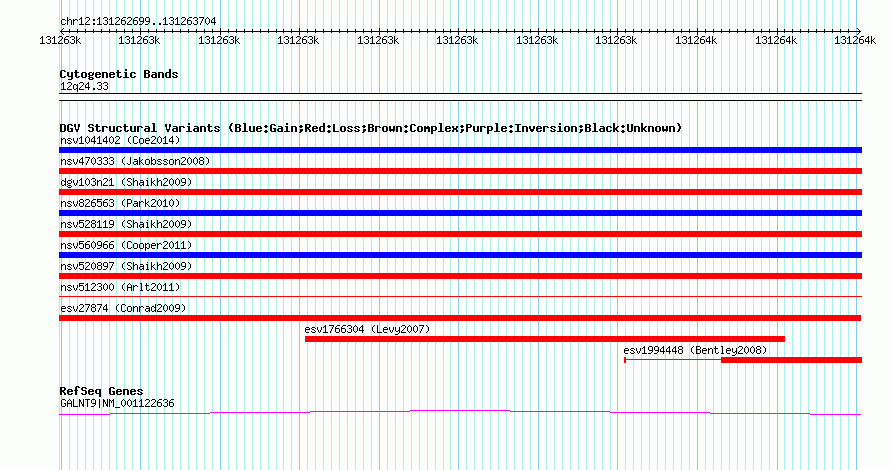Screen dimensions: 890x470
Task: Select the magenta GALNT9 gene line
Action: pyautogui.click(x=460, y=412)
